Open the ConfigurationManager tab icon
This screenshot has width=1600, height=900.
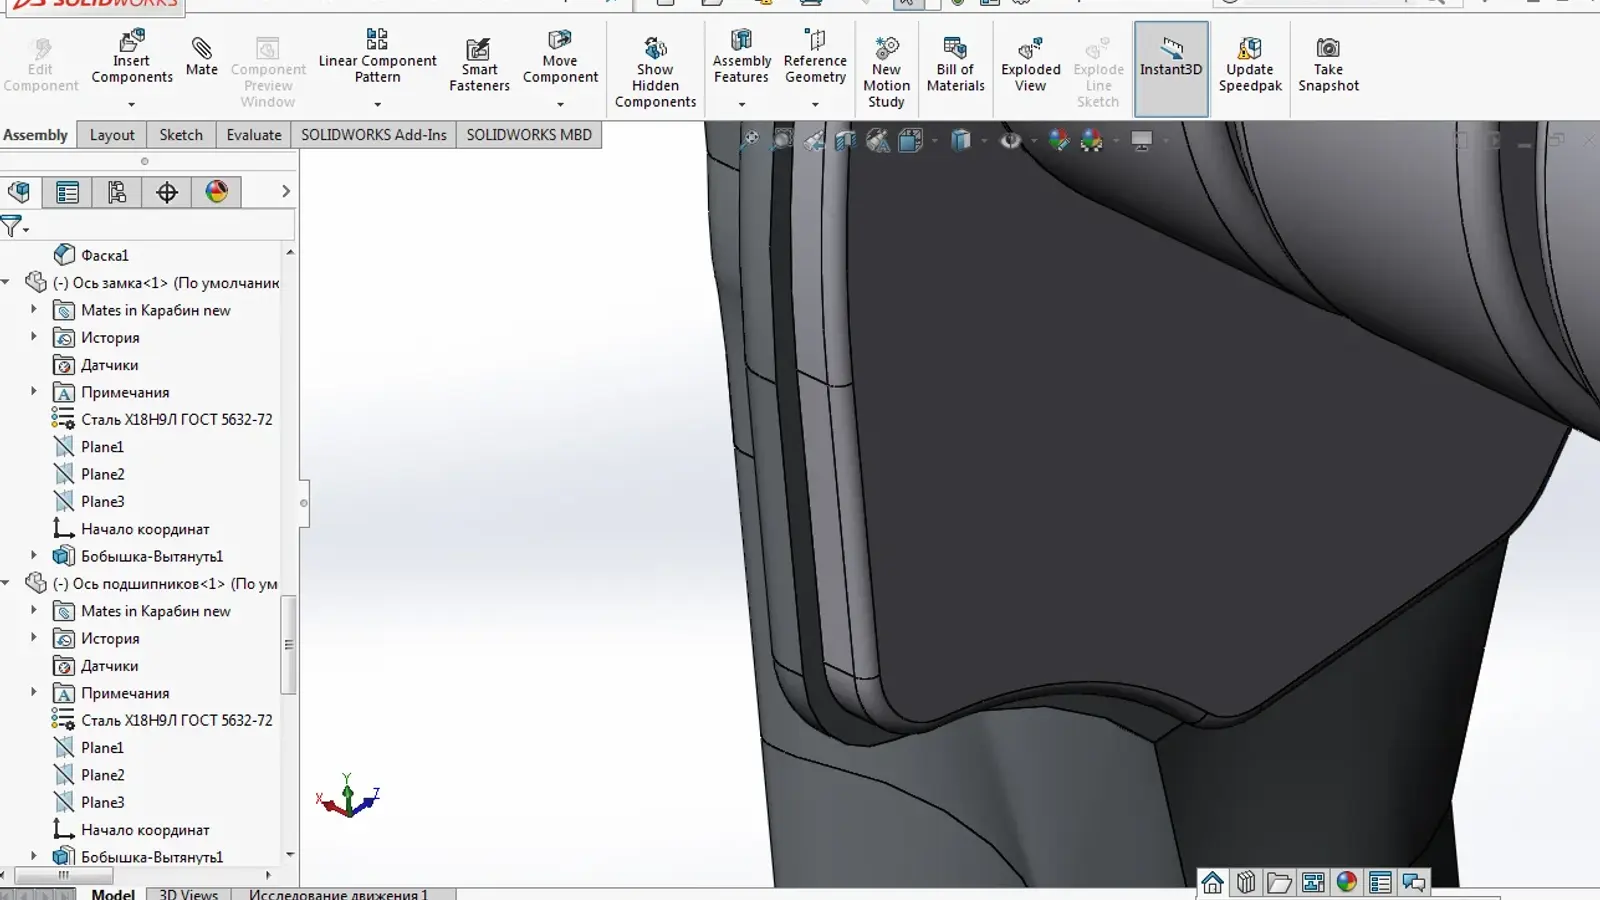(x=117, y=192)
